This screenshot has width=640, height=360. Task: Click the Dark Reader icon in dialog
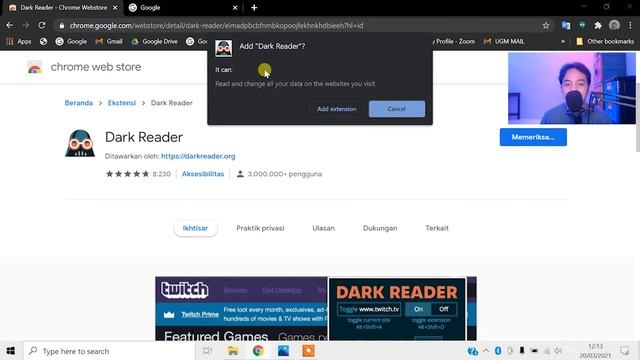click(224, 49)
